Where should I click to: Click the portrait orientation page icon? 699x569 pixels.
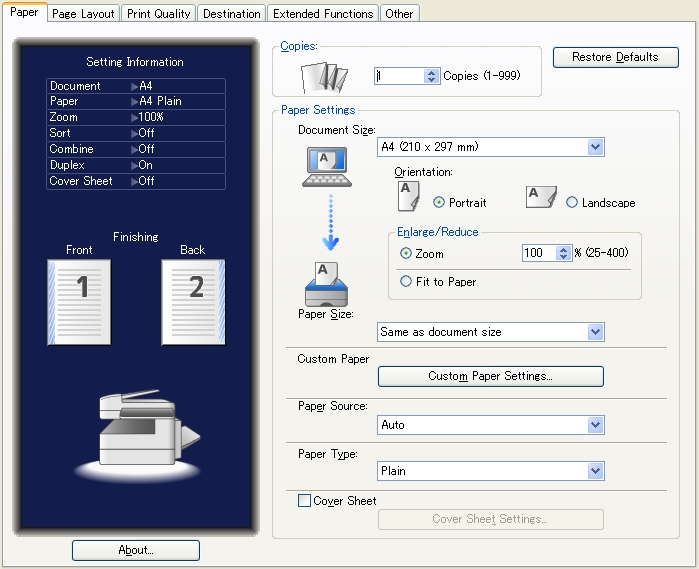click(x=409, y=195)
